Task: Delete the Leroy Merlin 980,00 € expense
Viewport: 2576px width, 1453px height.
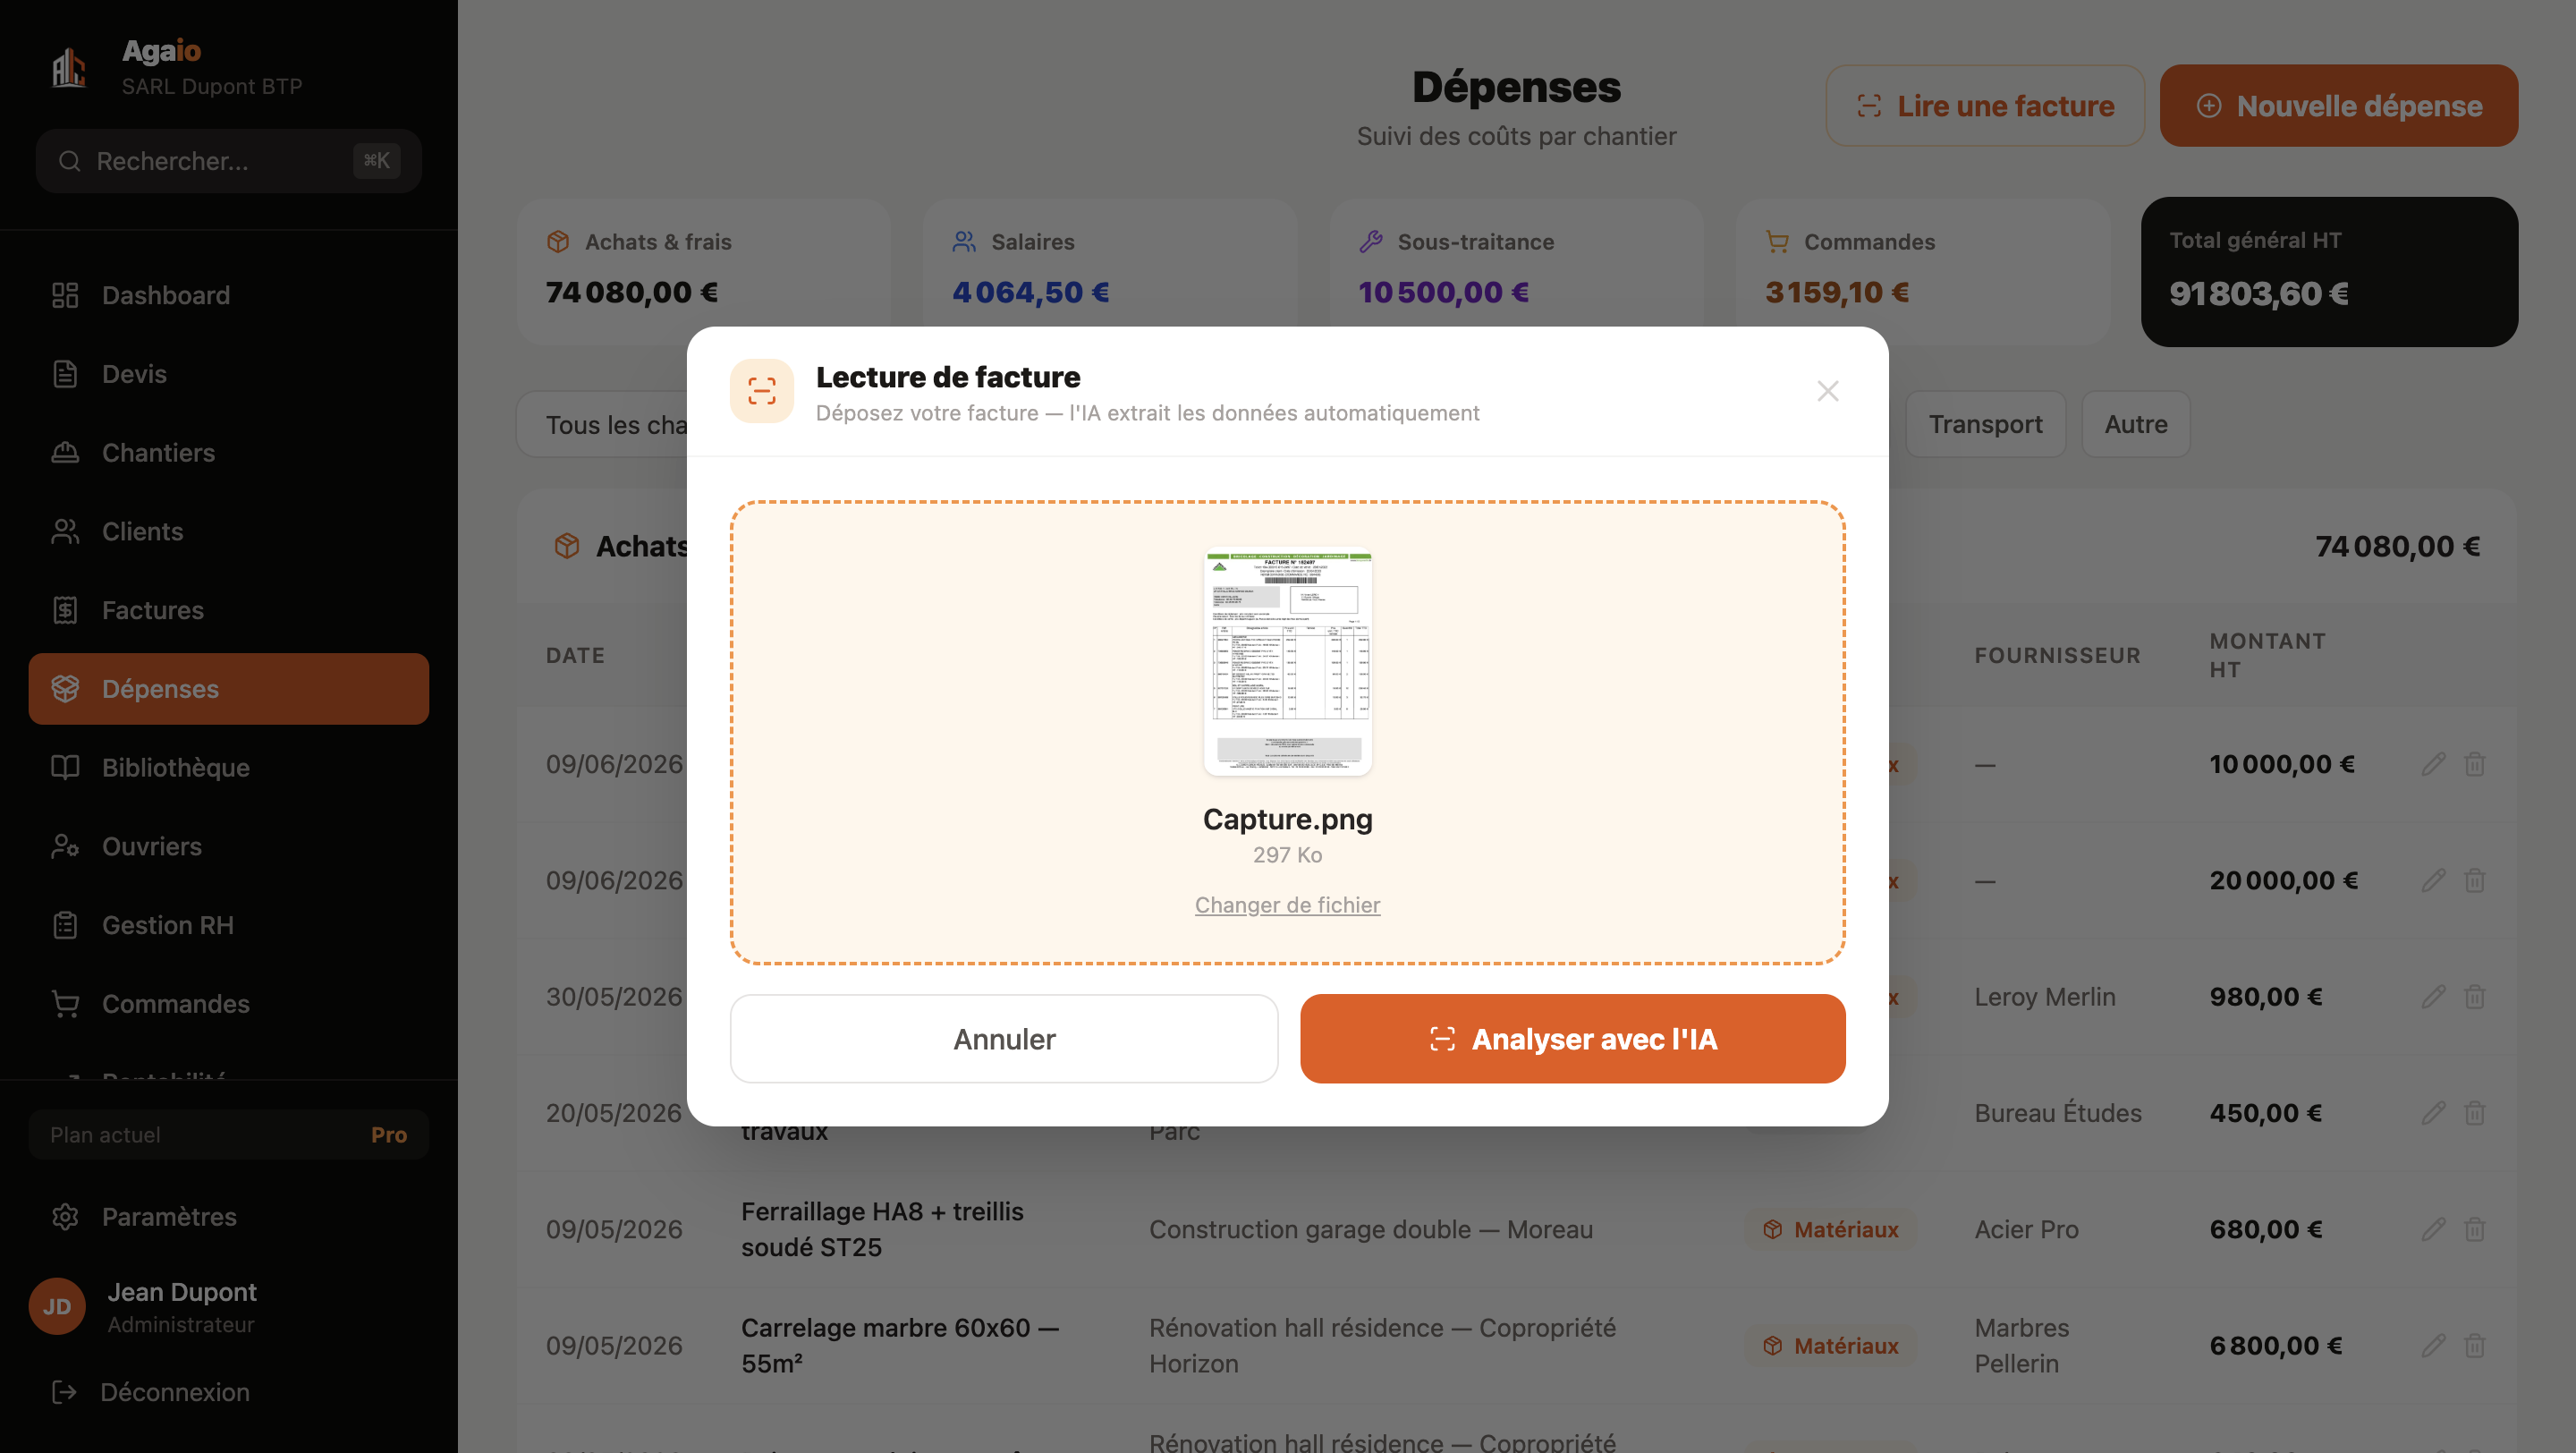Action: pos(2475,996)
